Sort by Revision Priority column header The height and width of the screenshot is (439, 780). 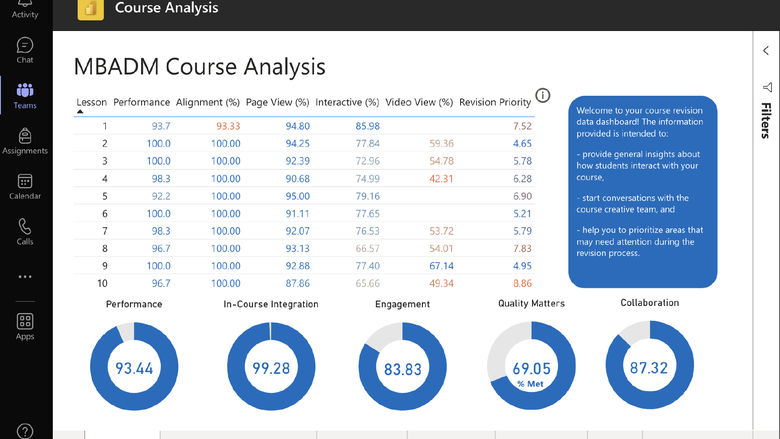pyautogui.click(x=495, y=102)
